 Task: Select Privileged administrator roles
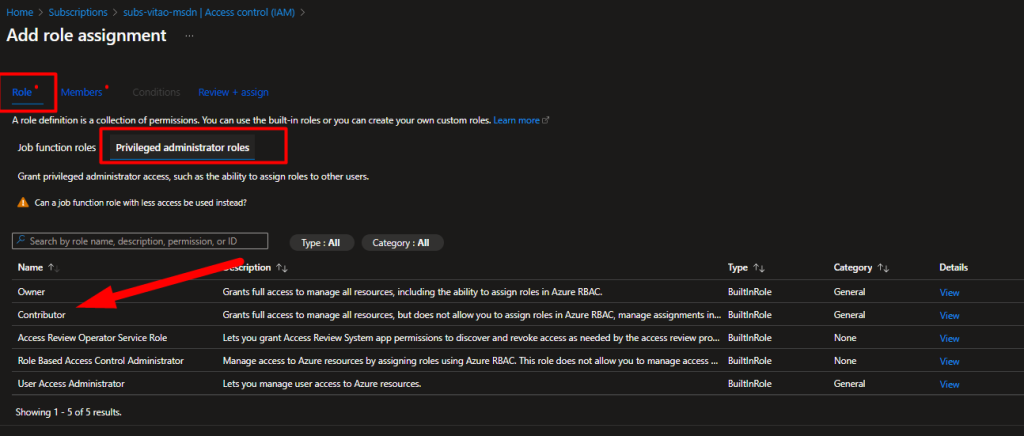pyautogui.click(x=182, y=148)
